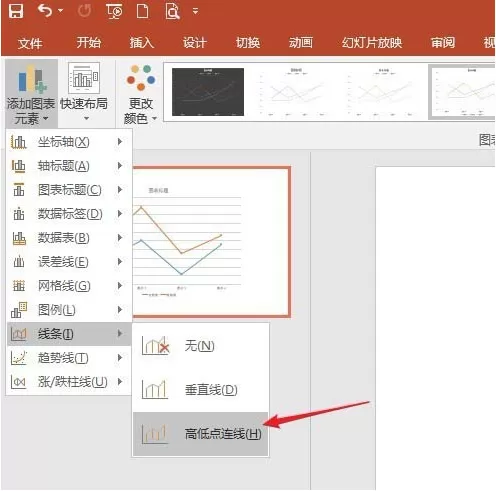Expand the Undo history dropdown arrow

pos(60,11)
